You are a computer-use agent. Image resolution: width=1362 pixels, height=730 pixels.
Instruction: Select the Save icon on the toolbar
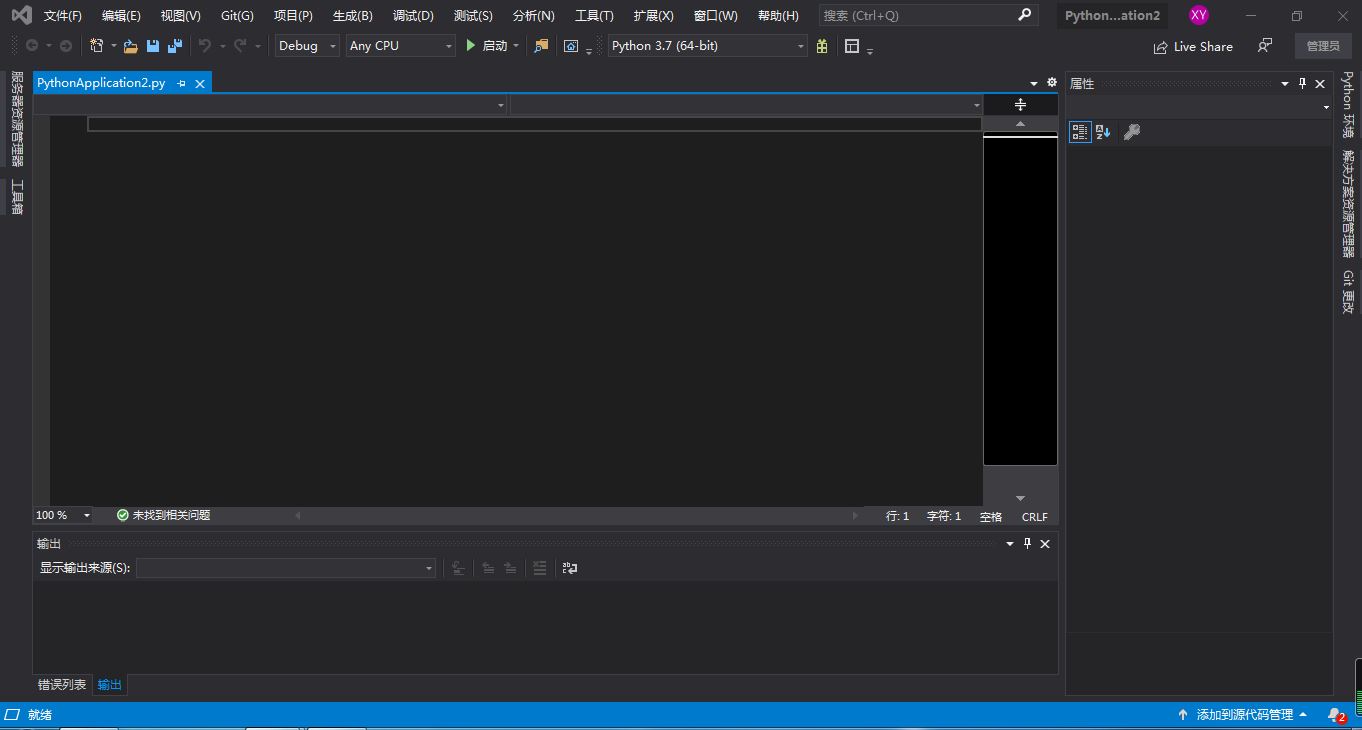[x=152, y=46]
